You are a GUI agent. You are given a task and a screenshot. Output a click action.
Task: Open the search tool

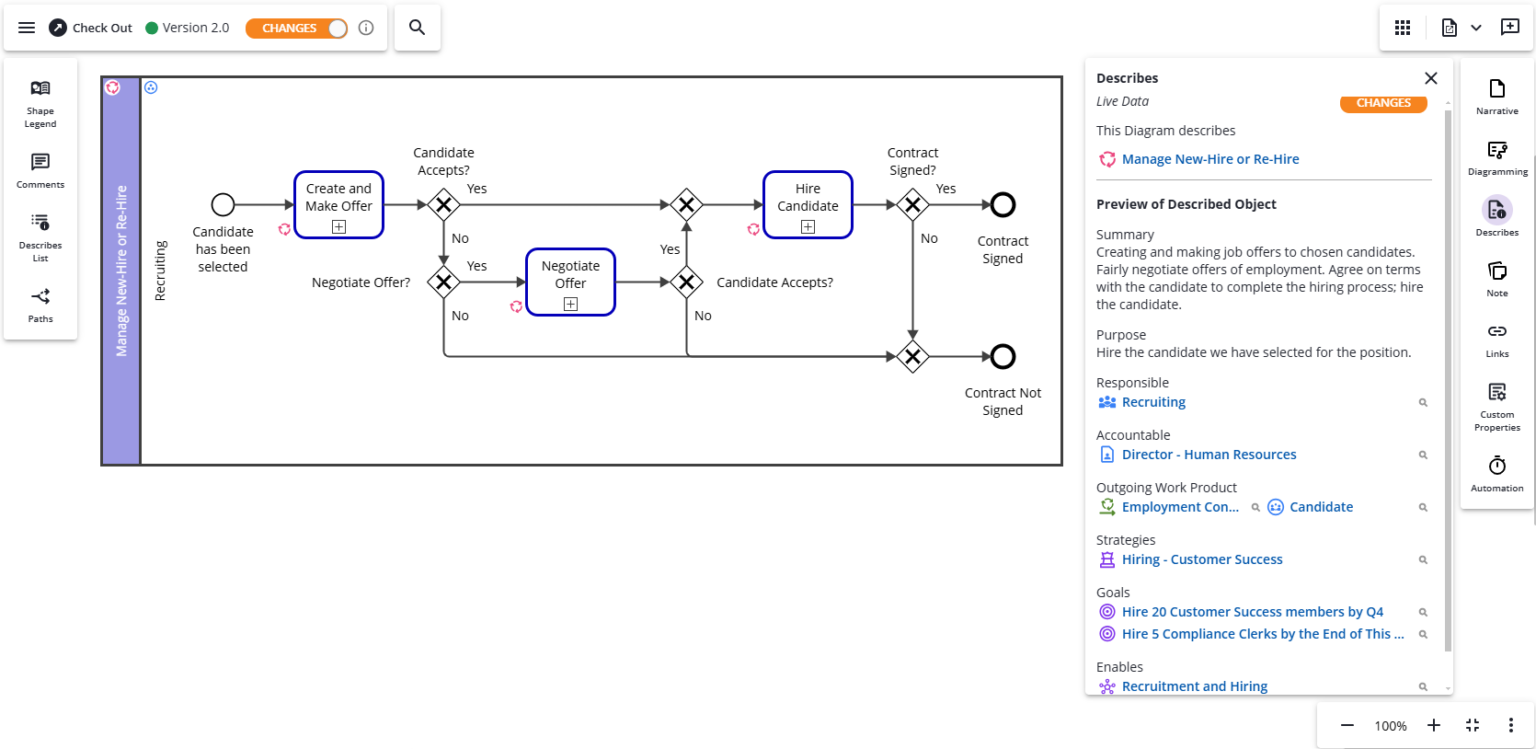(x=416, y=27)
